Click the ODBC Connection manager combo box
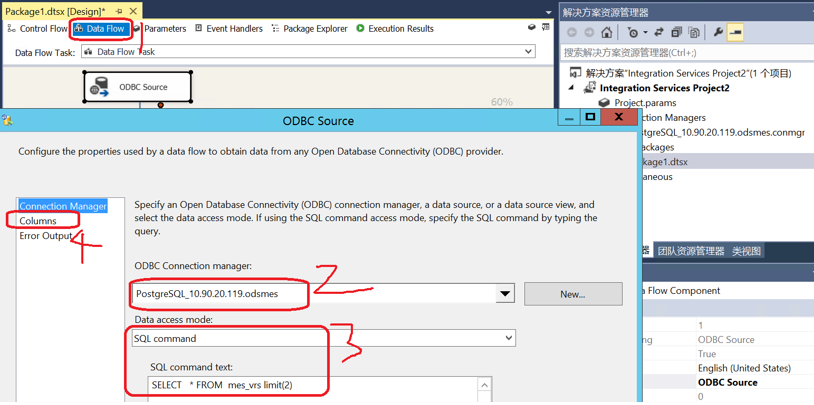Image resolution: width=814 pixels, height=405 pixels. click(322, 294)
